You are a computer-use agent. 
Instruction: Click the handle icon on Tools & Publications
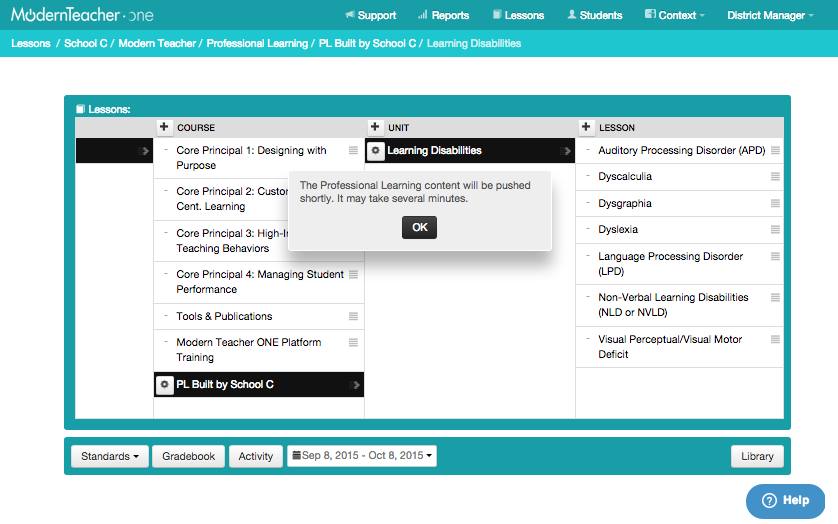(353, 316)
